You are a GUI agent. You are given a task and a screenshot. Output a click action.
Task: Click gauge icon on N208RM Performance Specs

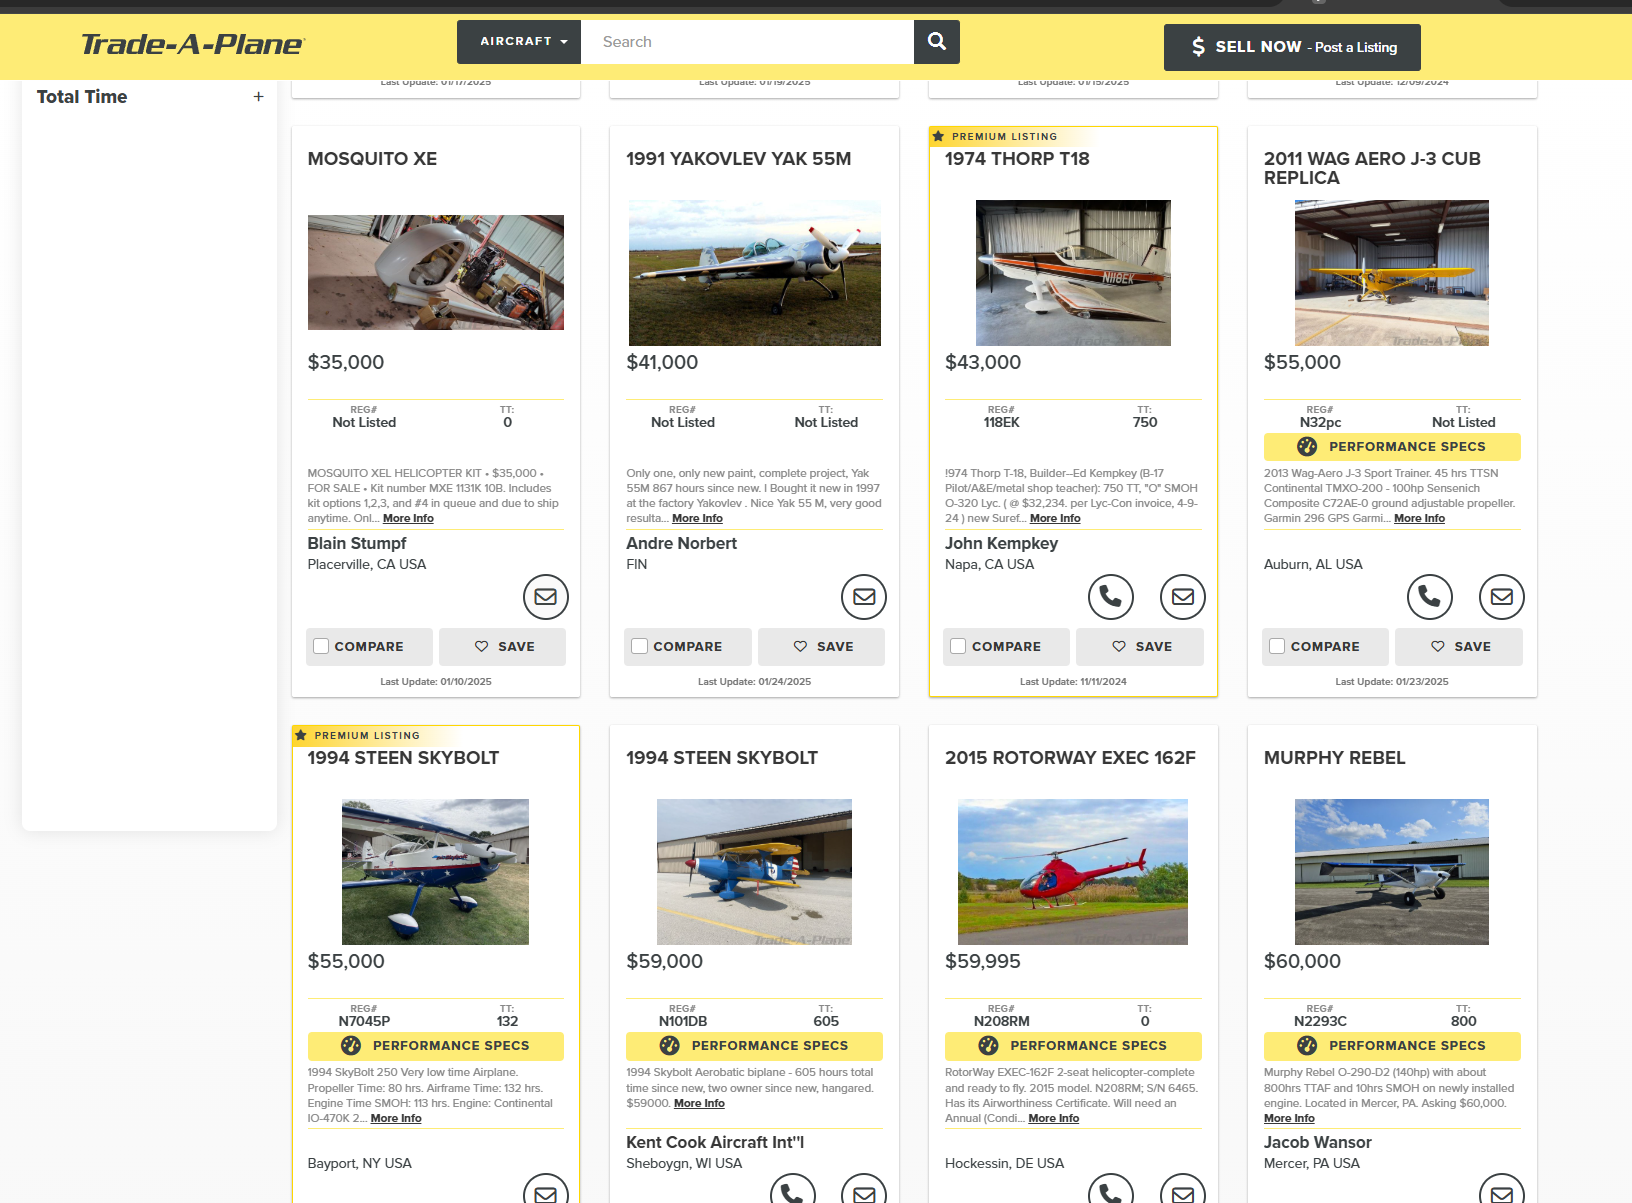[988, 1046]
